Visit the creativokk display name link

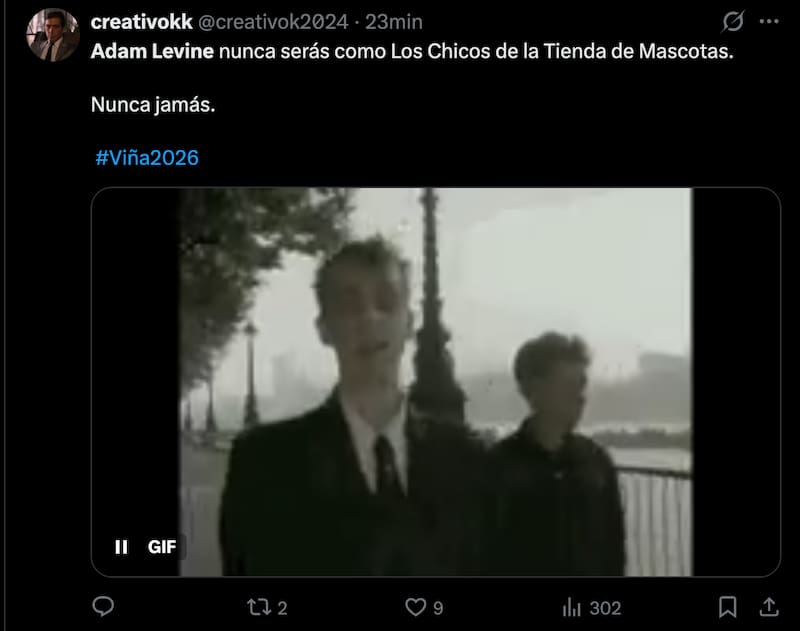click(141, 22)
